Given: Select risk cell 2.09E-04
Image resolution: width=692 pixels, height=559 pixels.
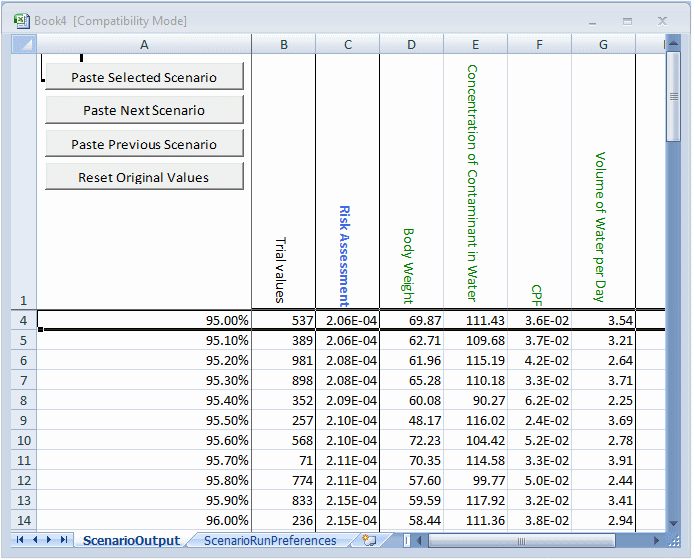Looking at the screenshot, I should click(347, 400).
